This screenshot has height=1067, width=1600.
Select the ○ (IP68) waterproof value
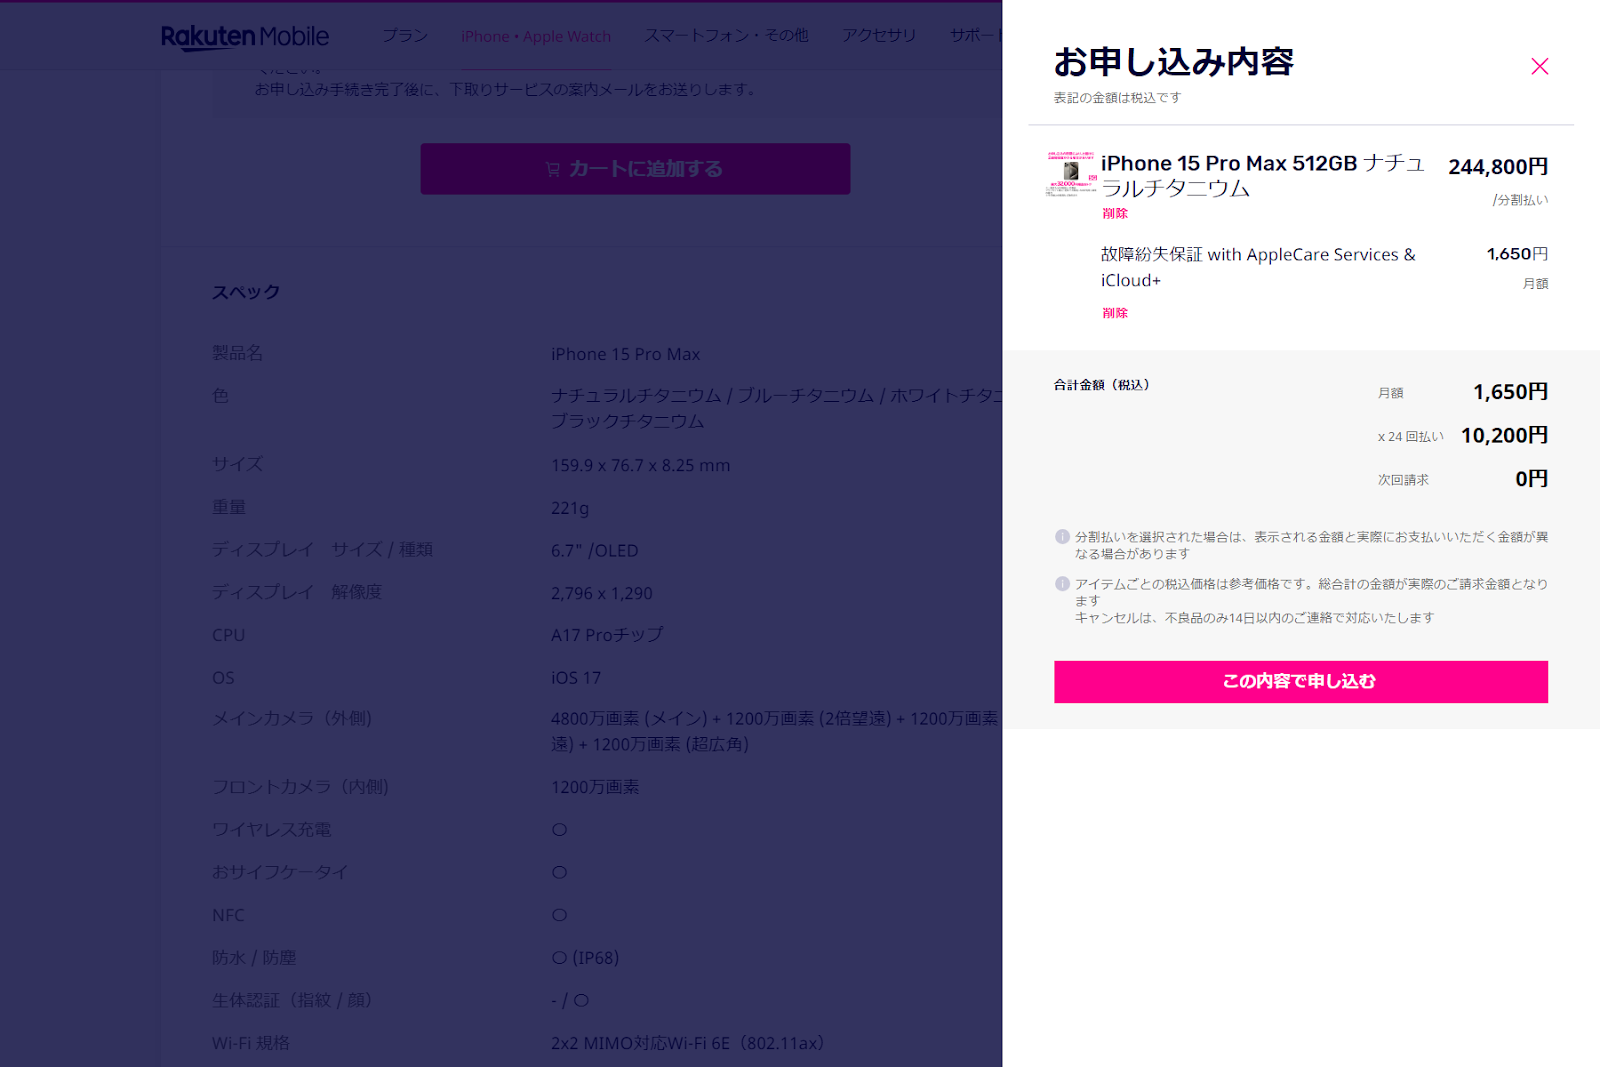point(586,958)
